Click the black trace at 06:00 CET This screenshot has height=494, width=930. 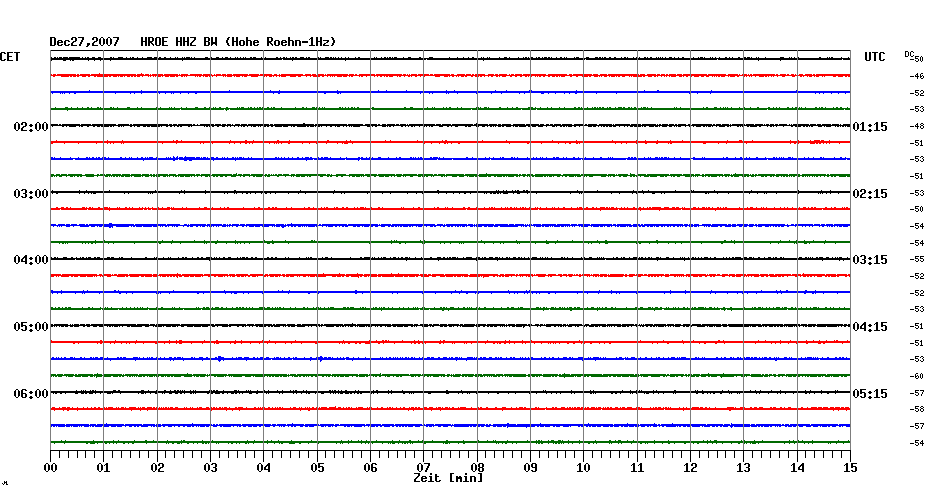[450, 392]
